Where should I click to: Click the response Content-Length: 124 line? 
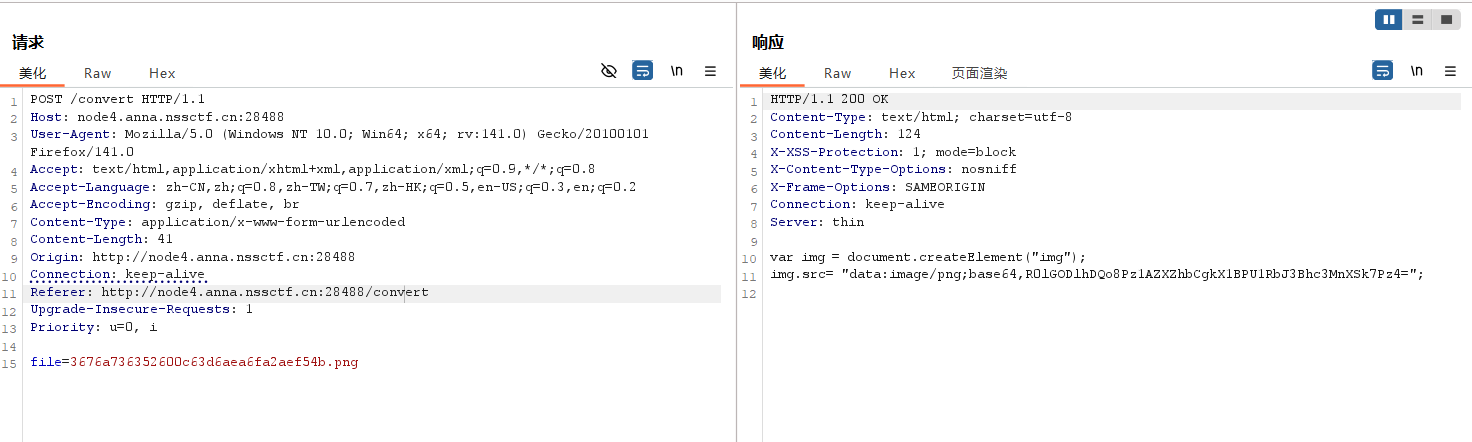(x=845, y=134)
